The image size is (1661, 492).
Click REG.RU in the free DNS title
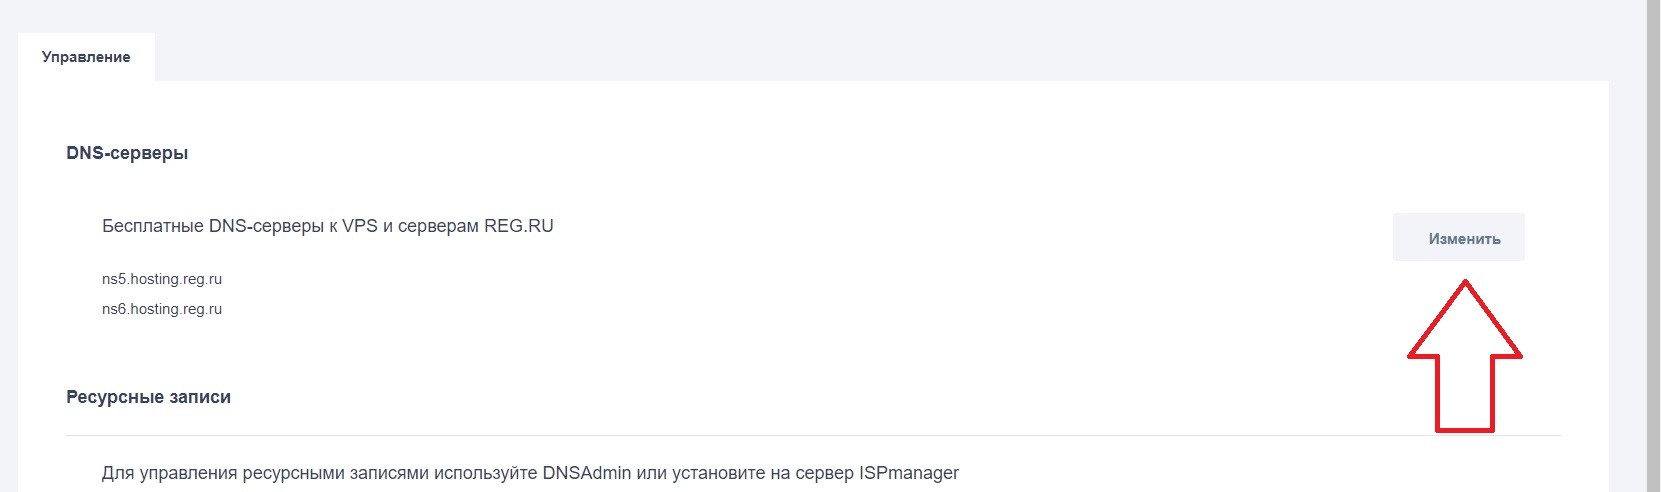click(x=518, y=226)
